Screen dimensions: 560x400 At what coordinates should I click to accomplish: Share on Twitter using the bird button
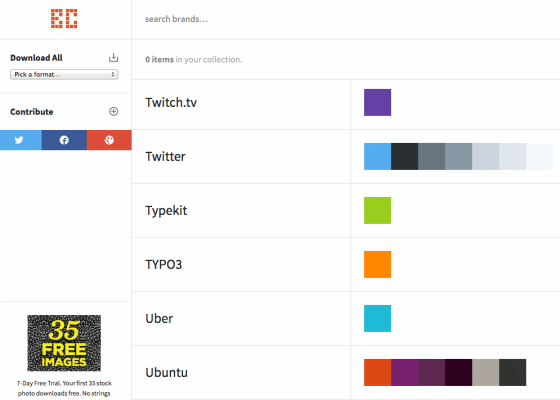pos(21,140)
